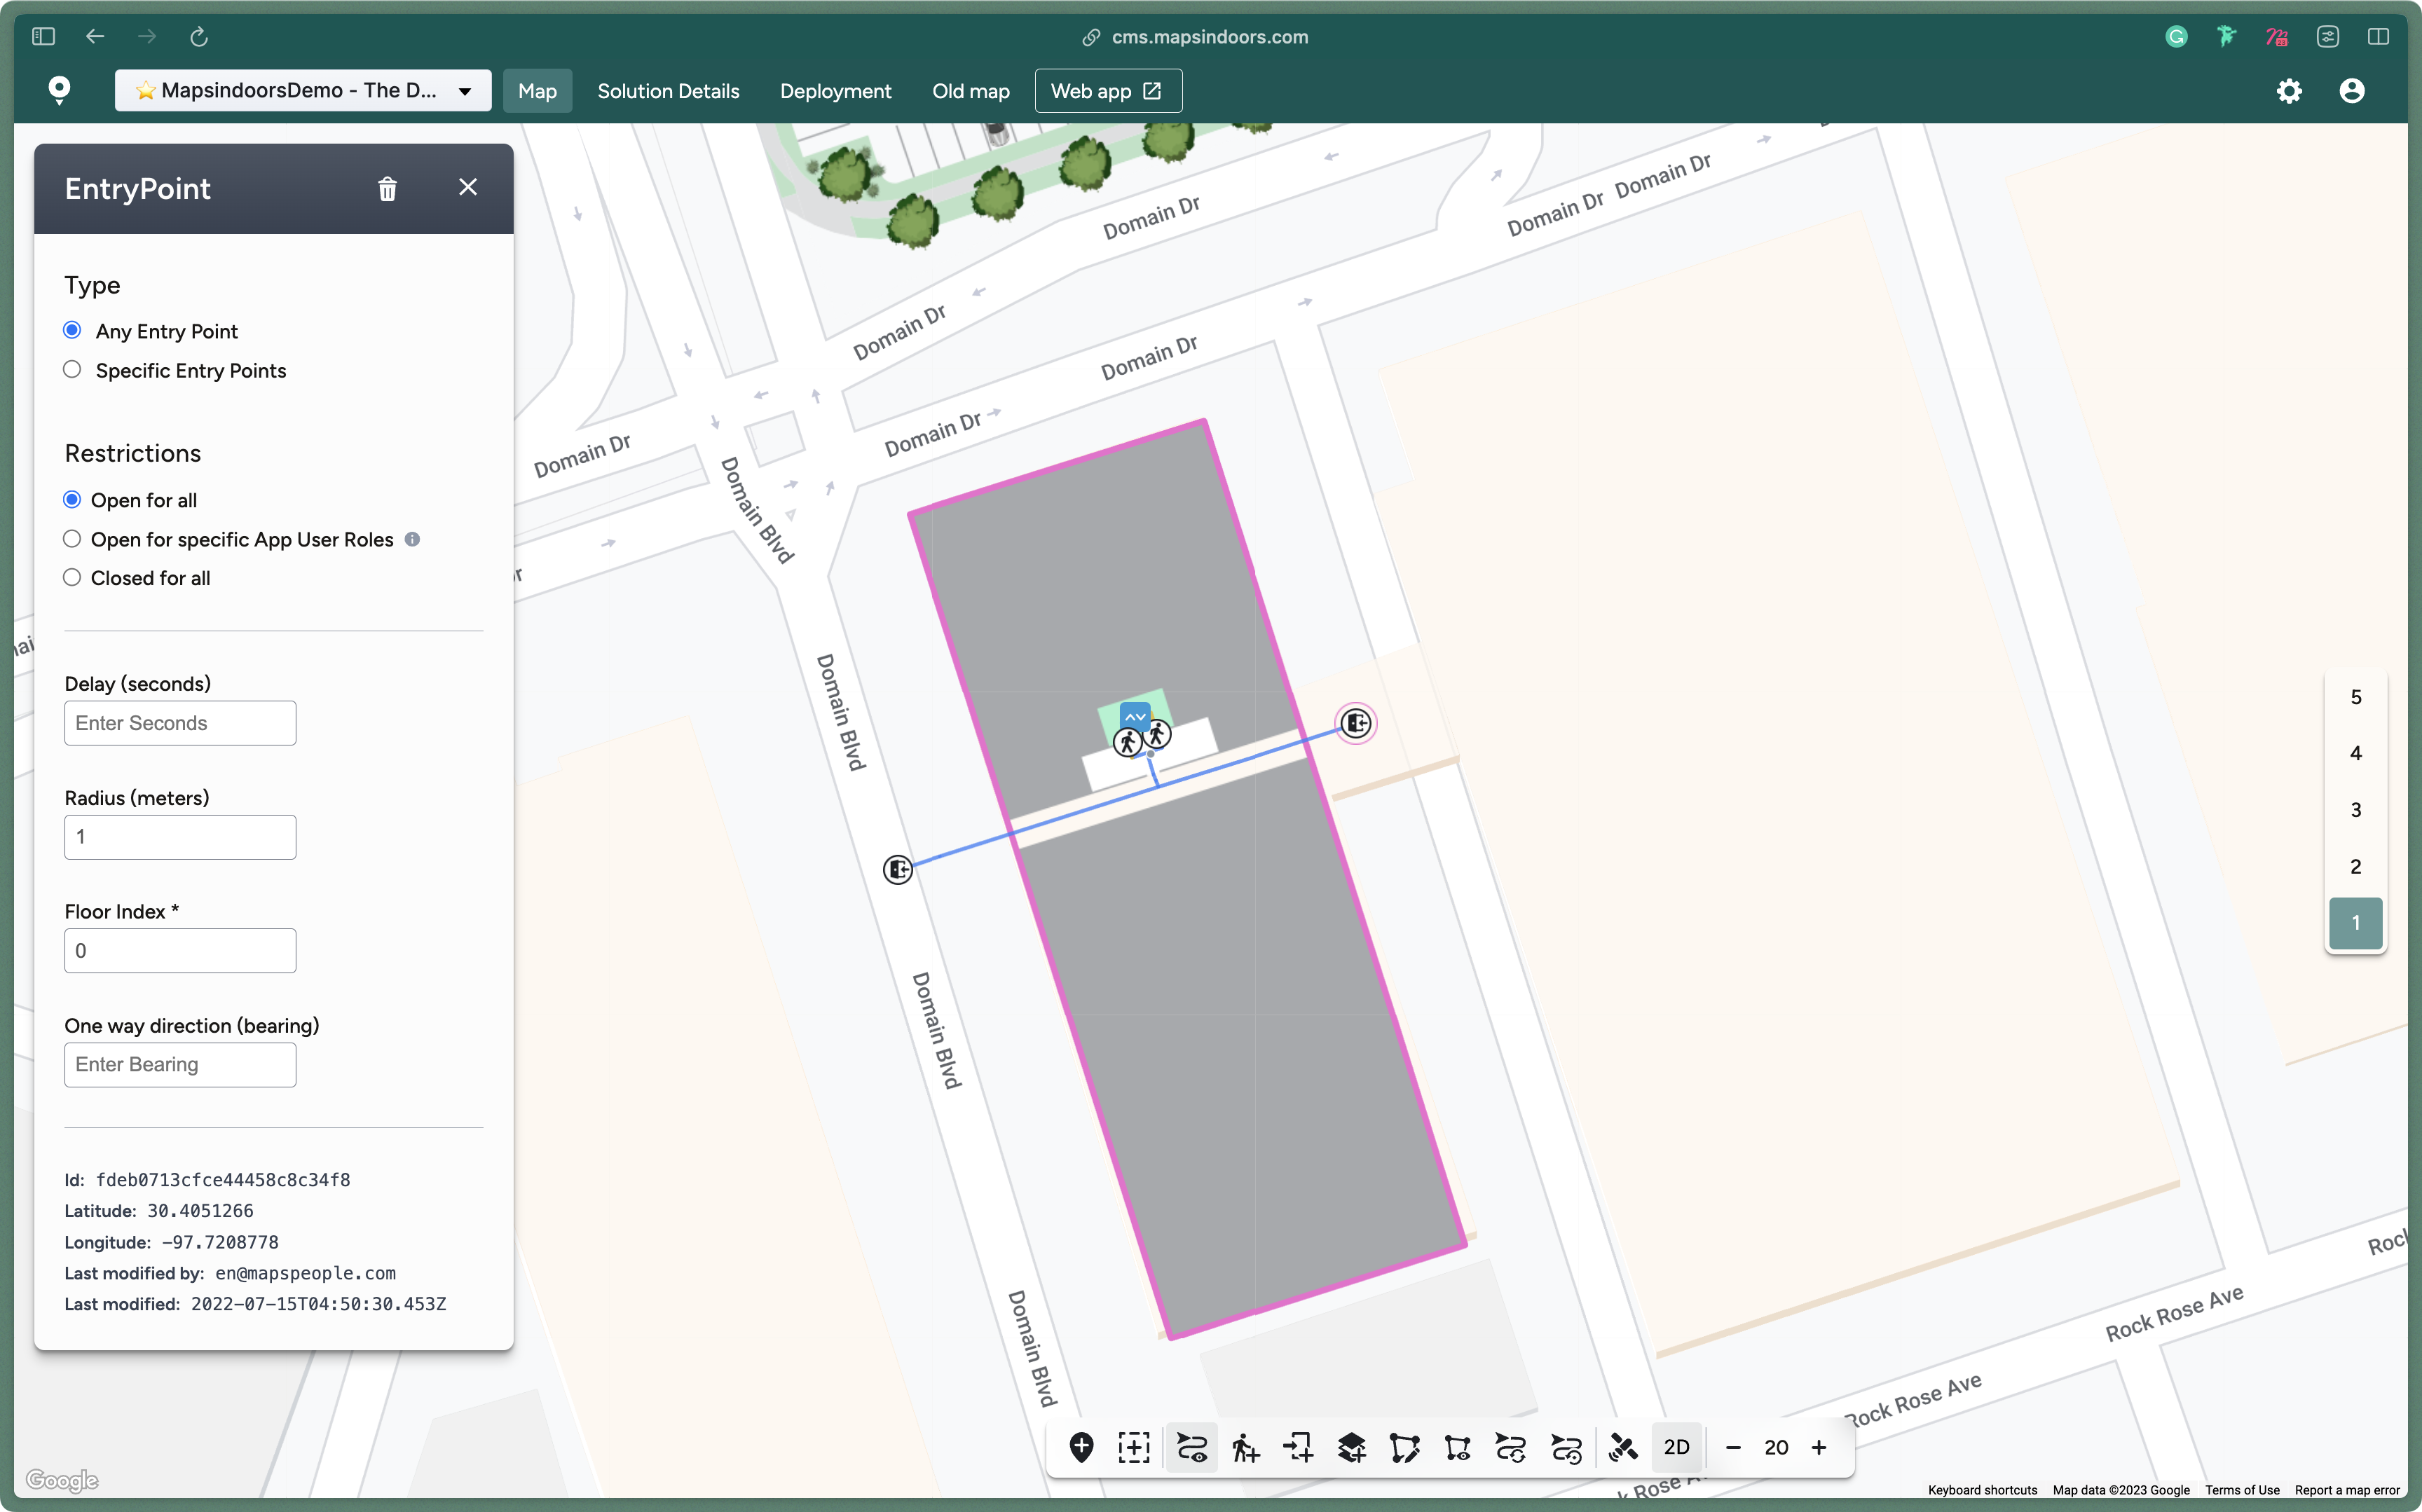Click the Delay seconds input field
This screenshot has width=2422, height=1512.
(x=180, y=723)
